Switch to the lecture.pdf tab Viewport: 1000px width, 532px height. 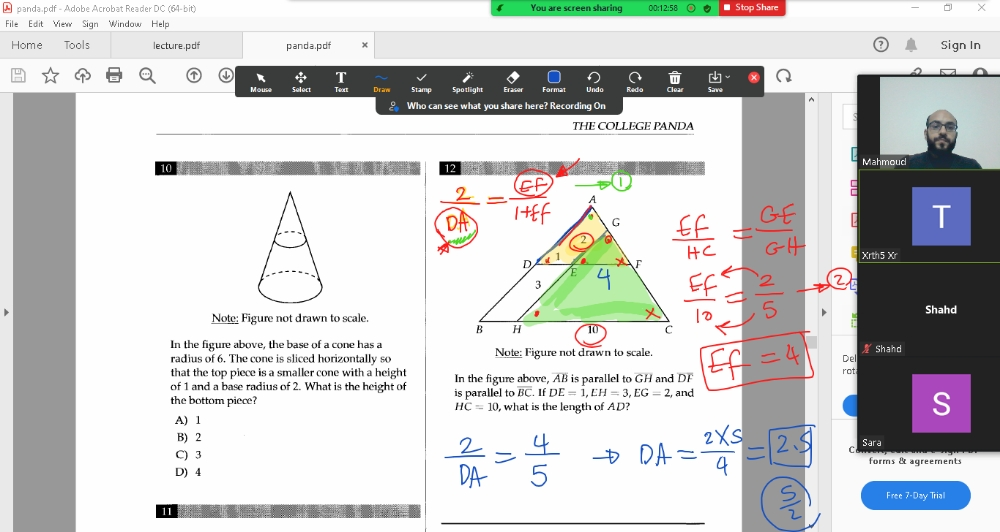tap(177, 45)
